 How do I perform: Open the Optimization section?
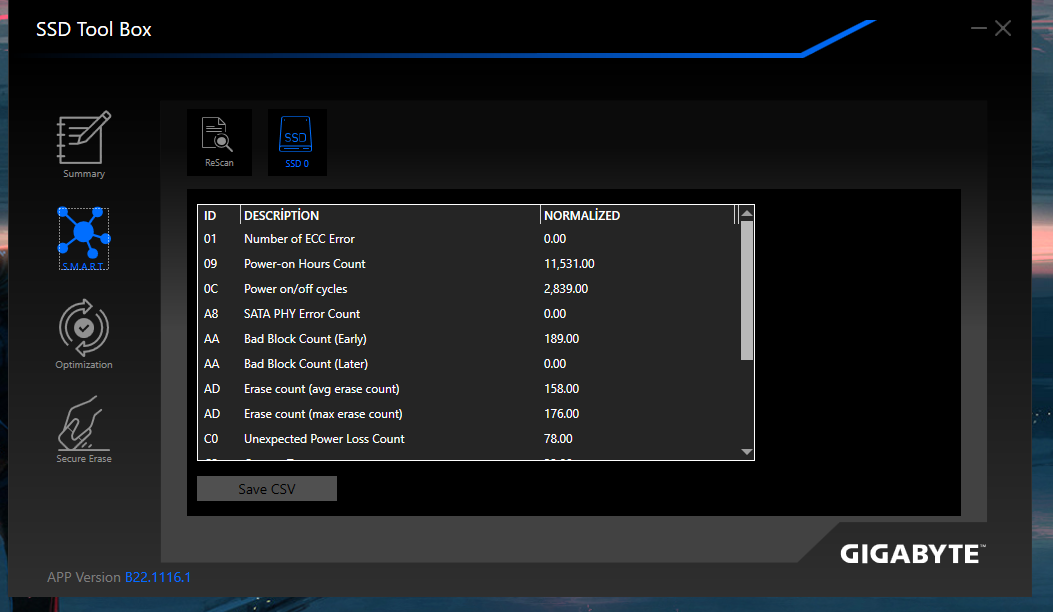point(84,334)
